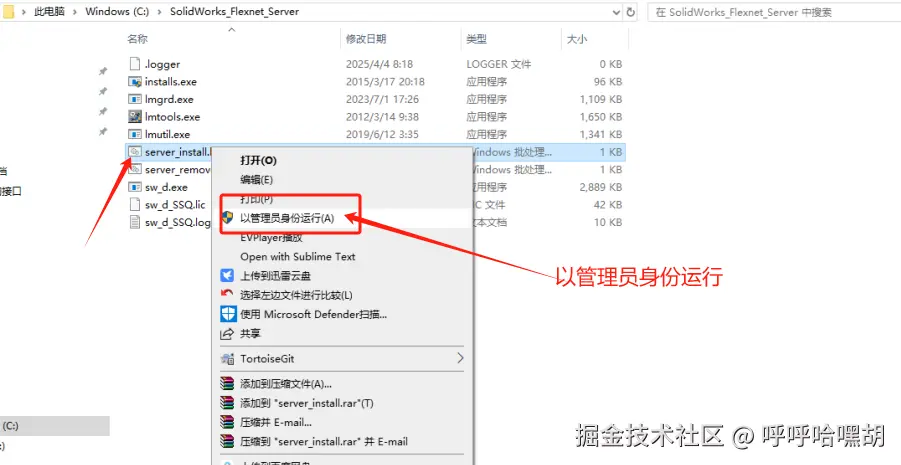
Task: Click the WinRAR icon beside 压缩并 E-mail
Action: click(228, 422)
